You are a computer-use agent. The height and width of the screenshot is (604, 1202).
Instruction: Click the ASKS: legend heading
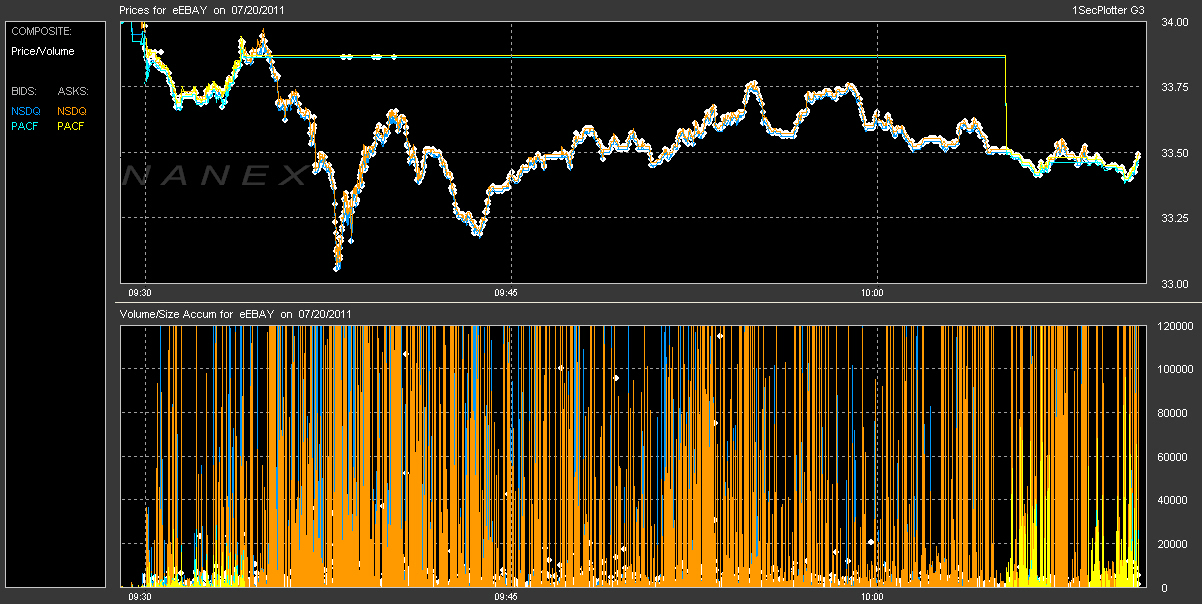72,91
